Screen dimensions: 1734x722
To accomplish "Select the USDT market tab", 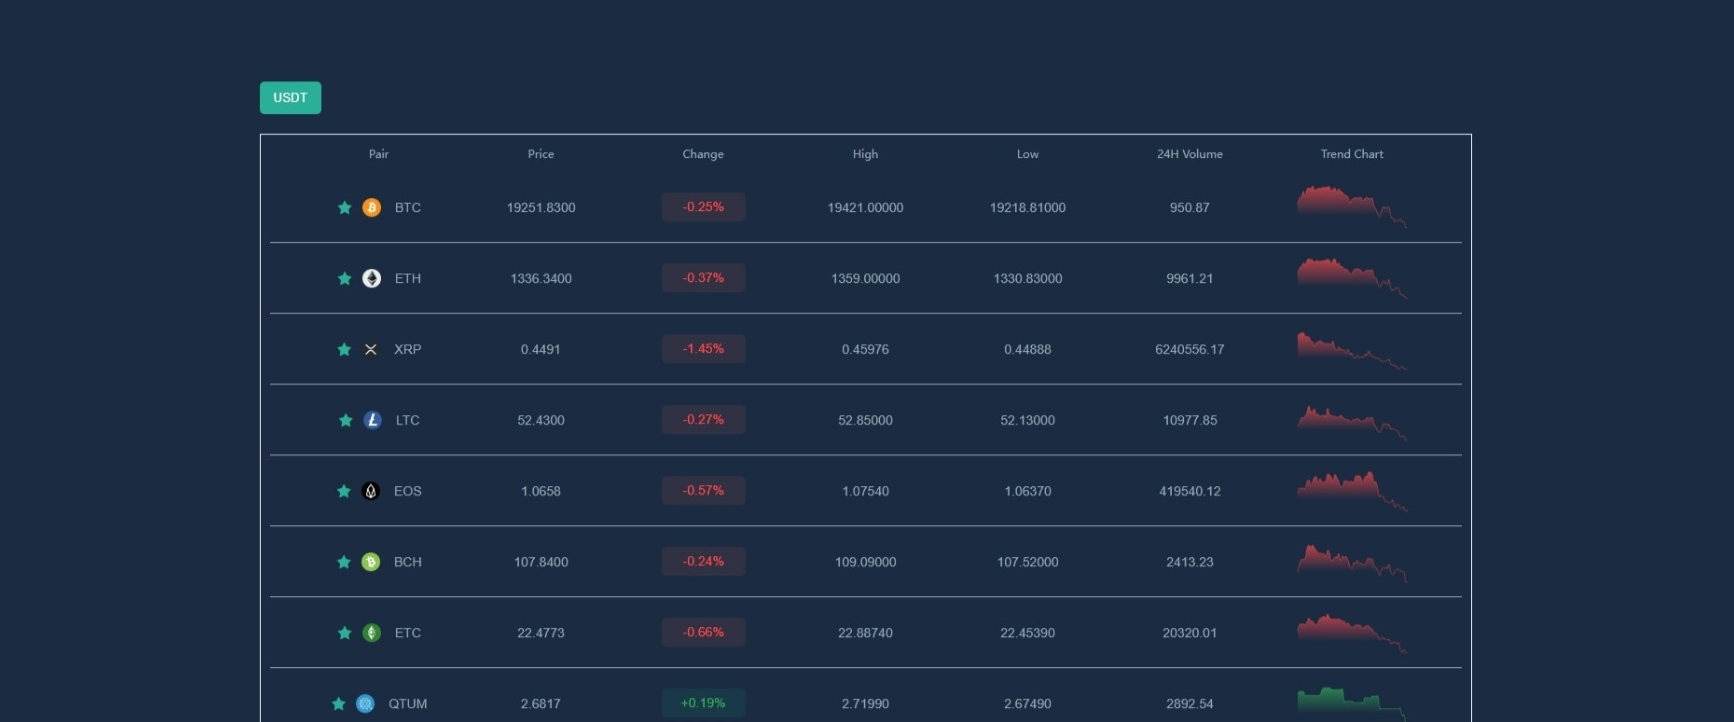I will pyautogui.click(x=290, y=98).
